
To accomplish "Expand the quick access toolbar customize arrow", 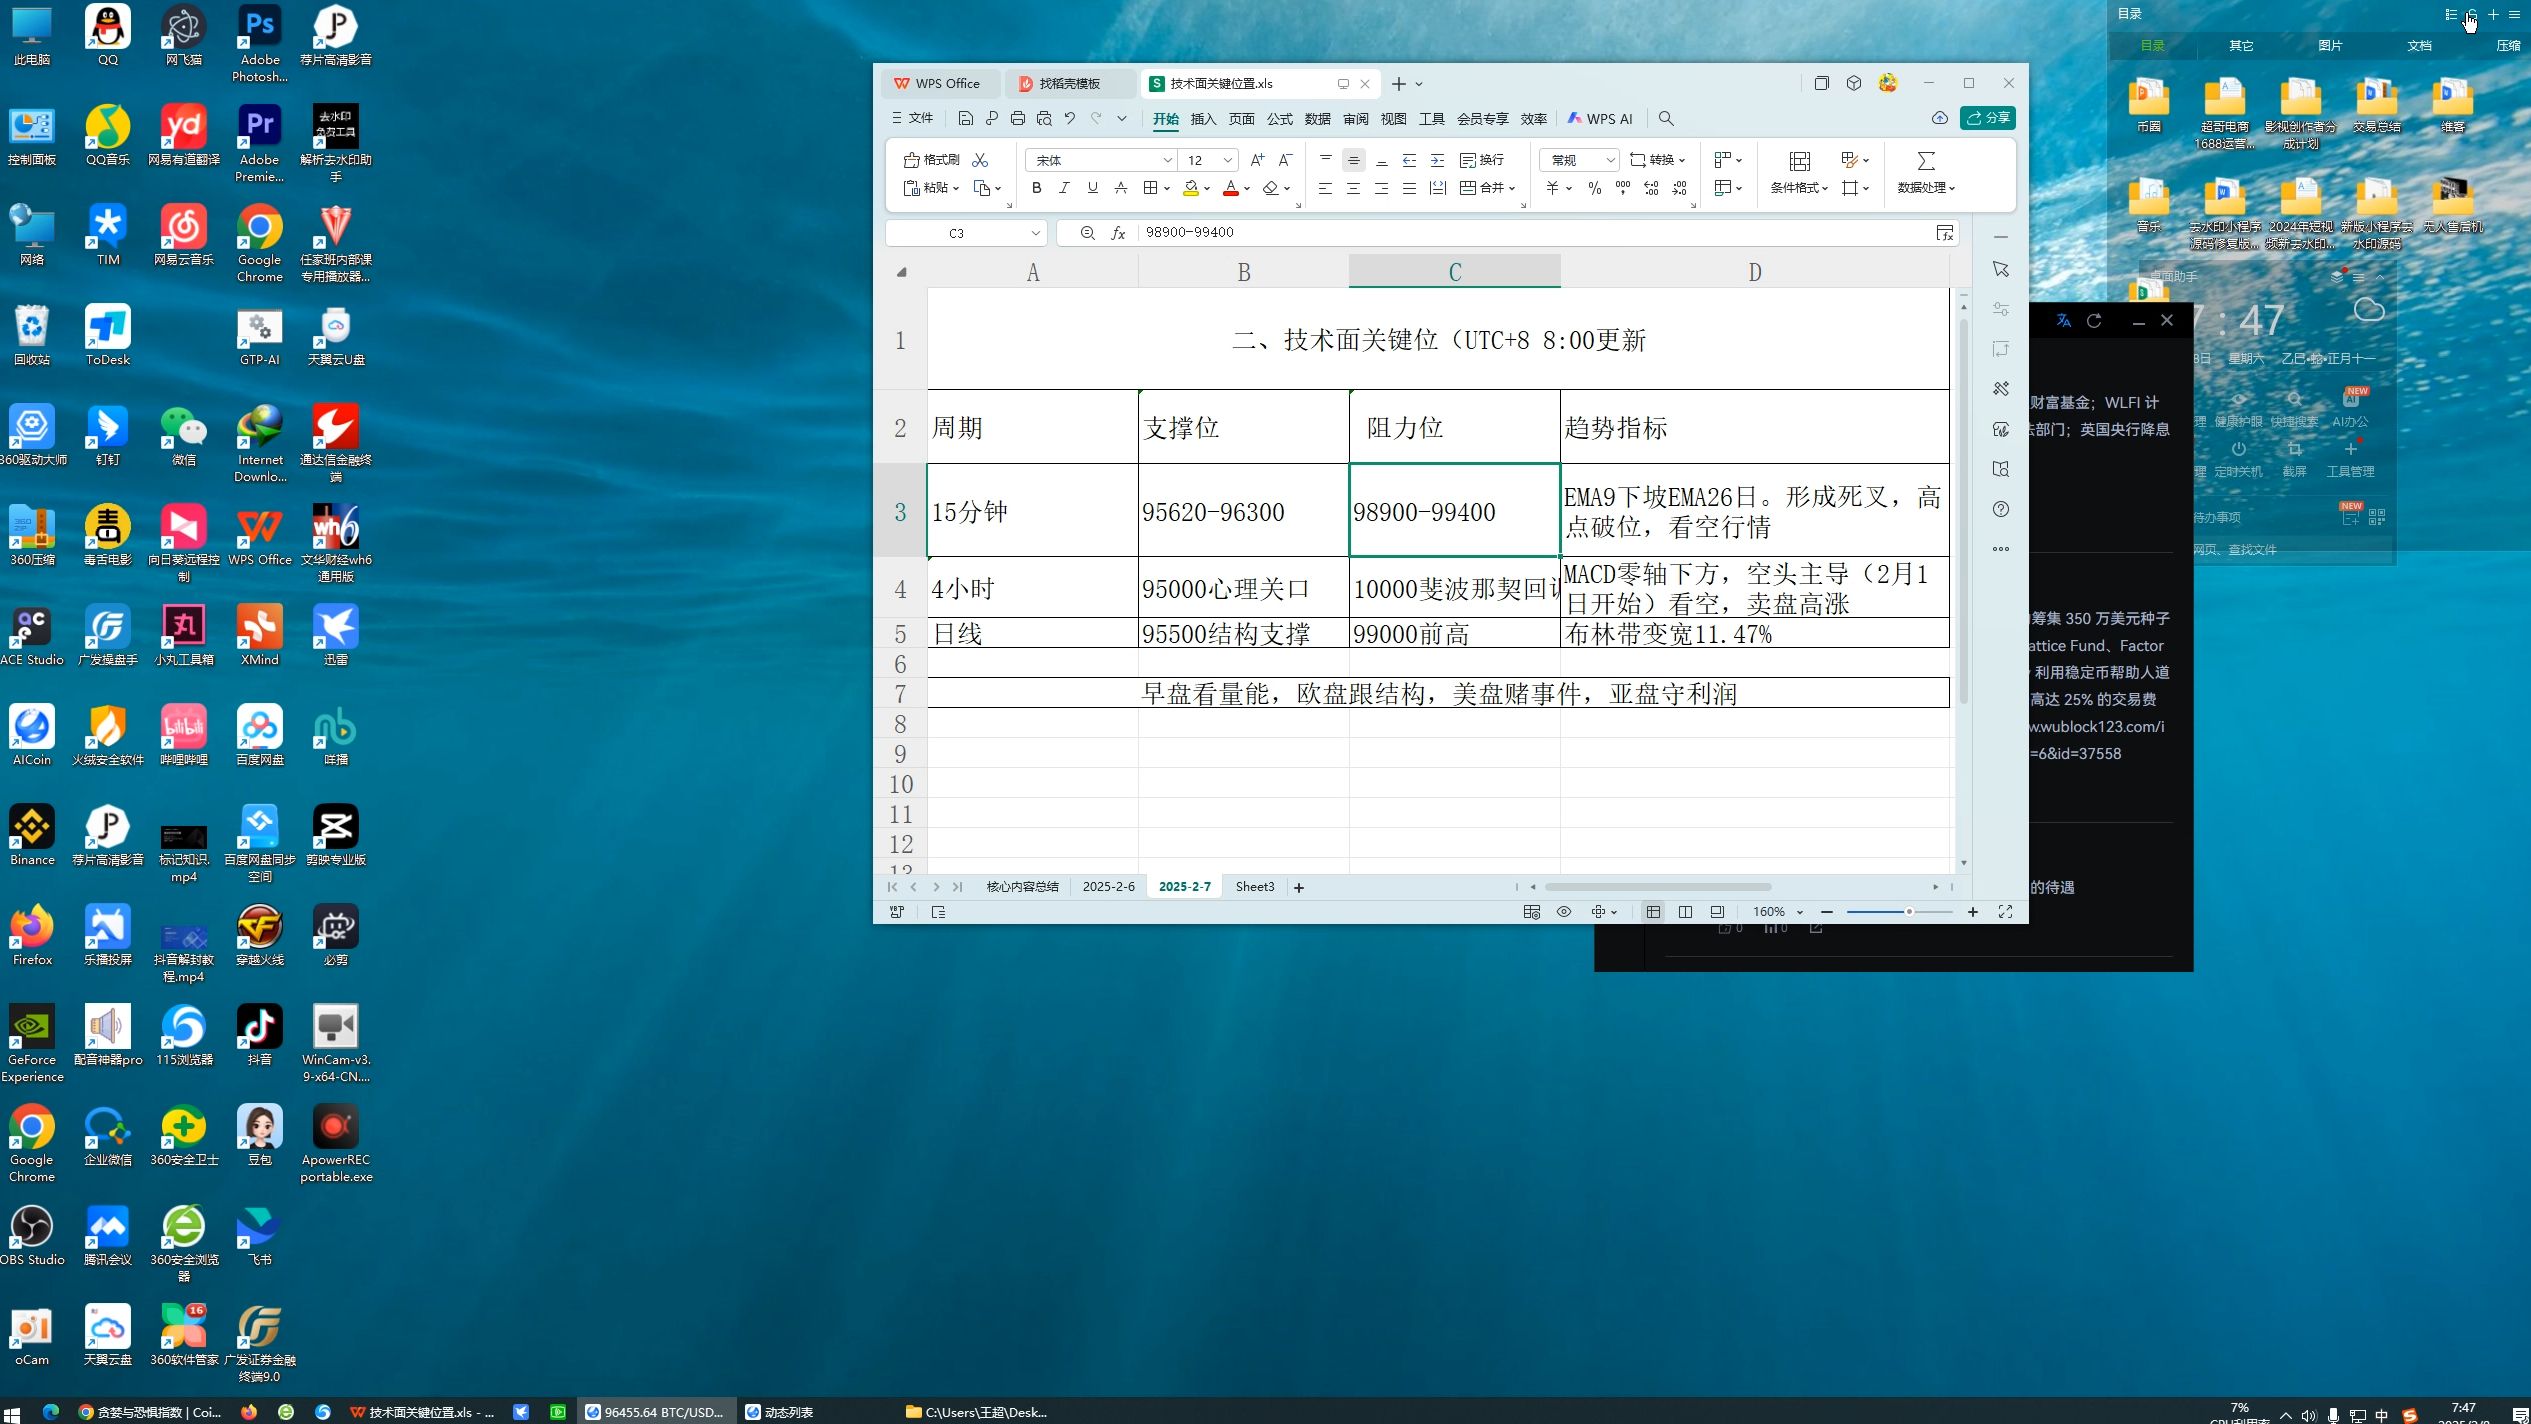I will pyautogui.click(x=1122, y=119).
